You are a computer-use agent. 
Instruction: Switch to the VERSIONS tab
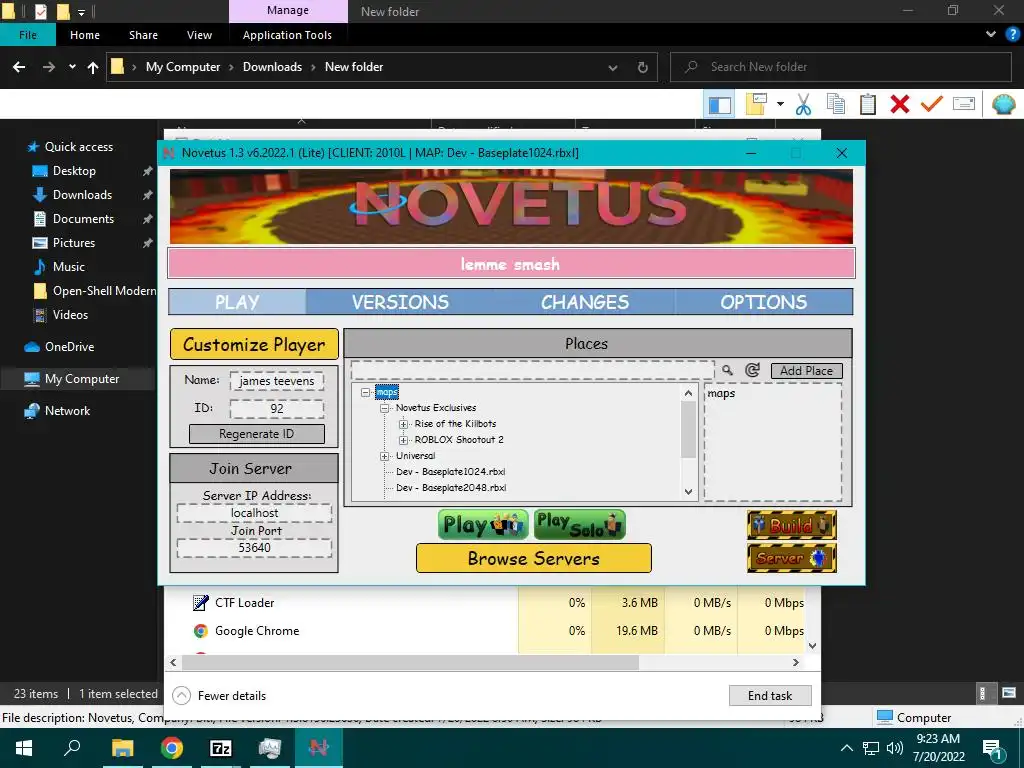[x=400, y=302]
